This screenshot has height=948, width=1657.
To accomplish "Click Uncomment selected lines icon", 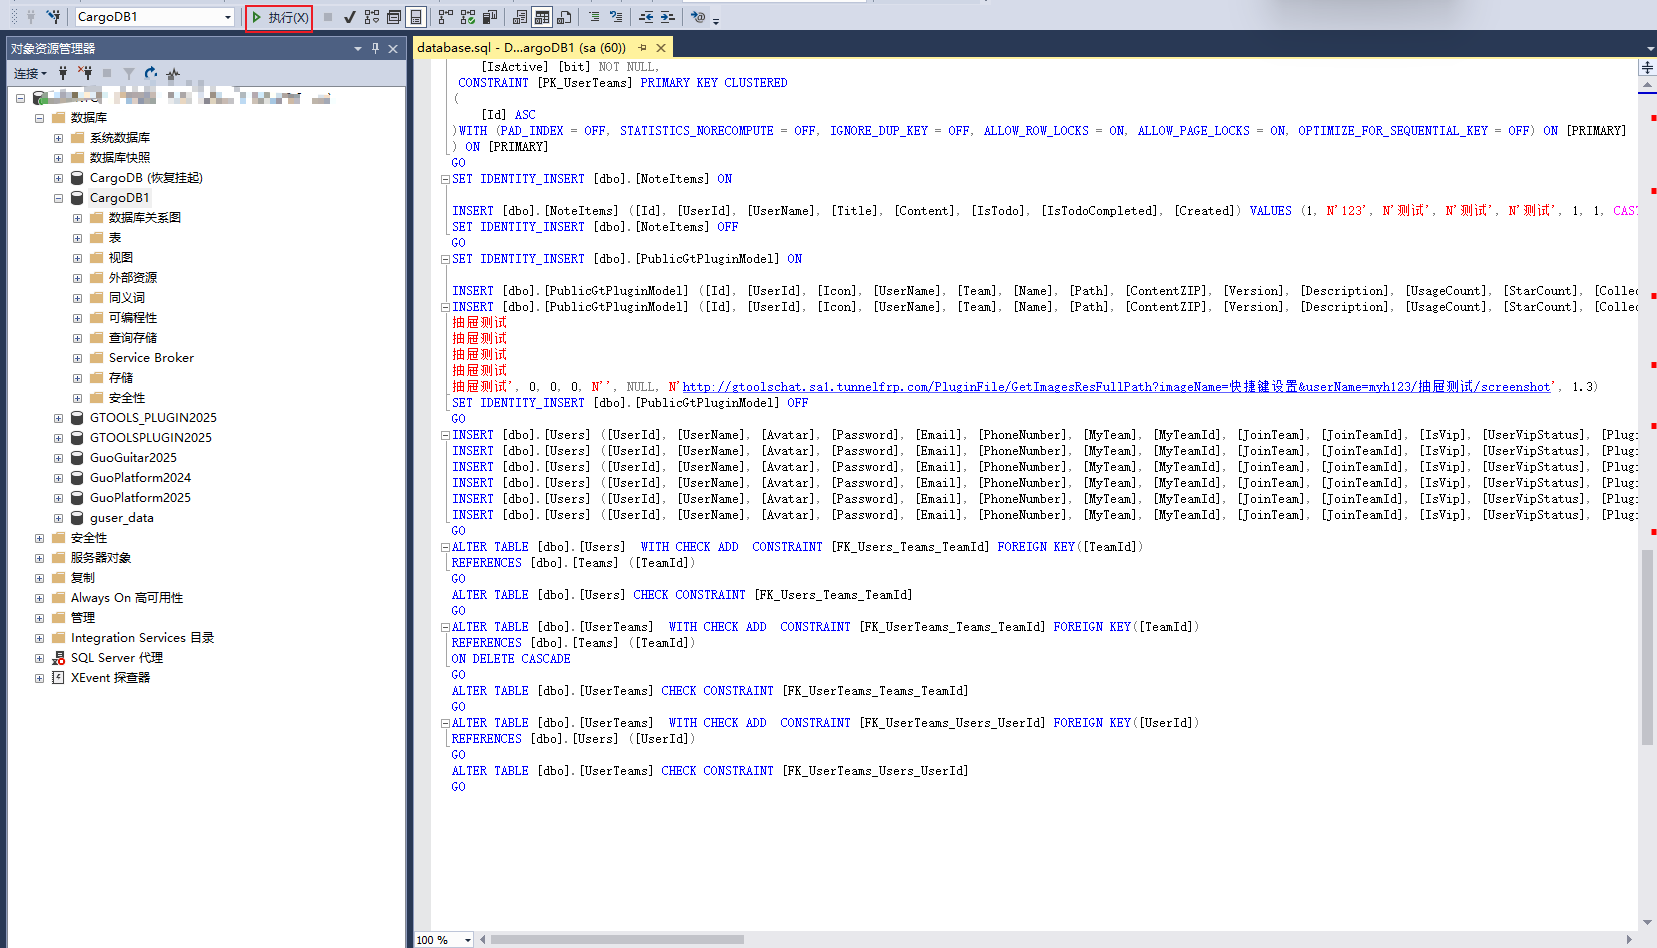I will pos(616,17).
